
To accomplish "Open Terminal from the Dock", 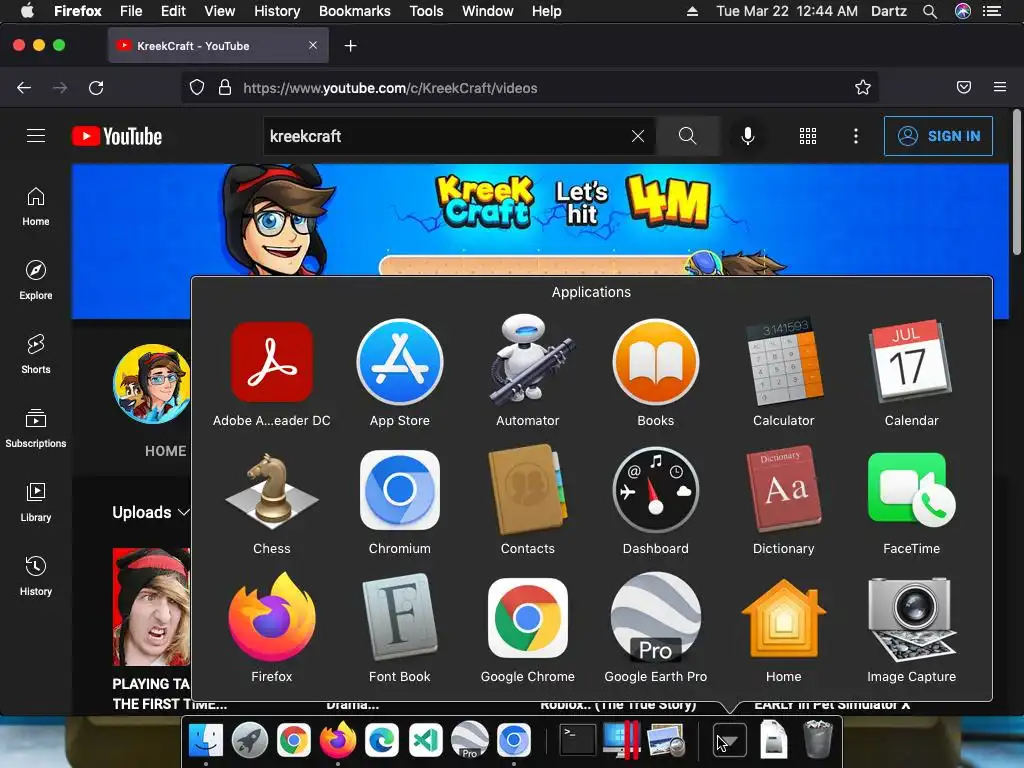I will pos(578,741).
